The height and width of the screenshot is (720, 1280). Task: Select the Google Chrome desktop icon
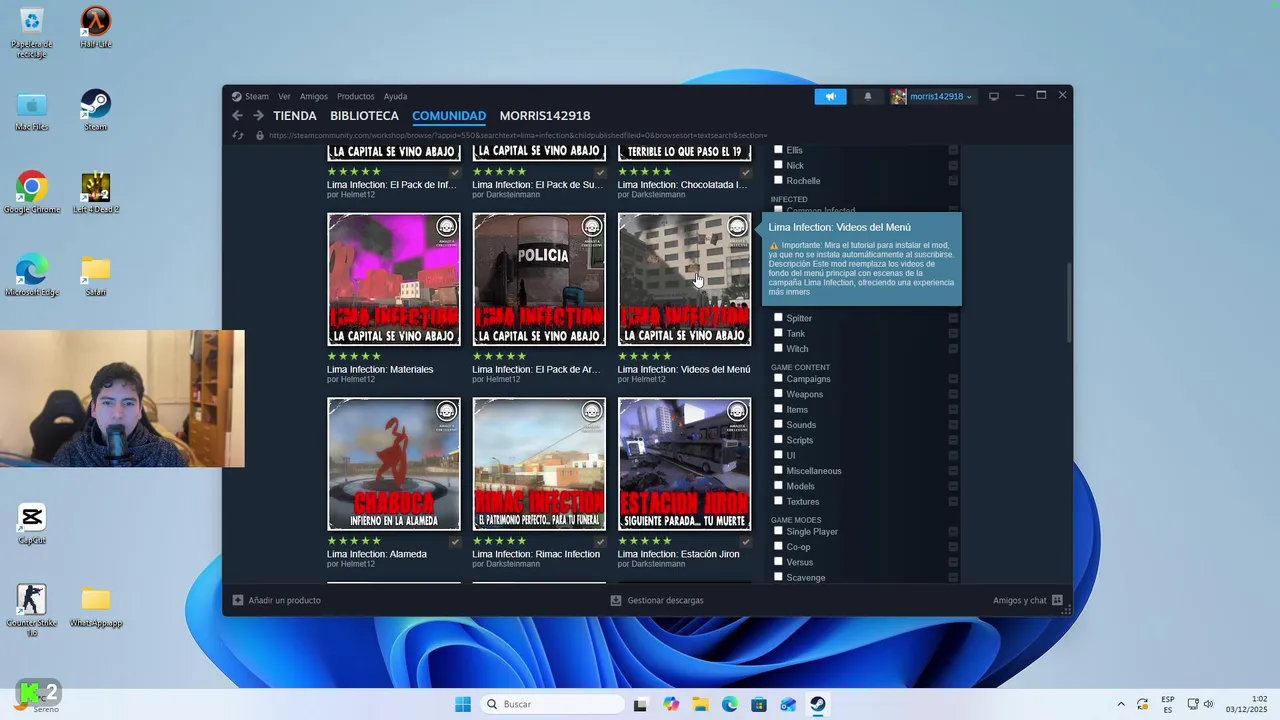32,193
